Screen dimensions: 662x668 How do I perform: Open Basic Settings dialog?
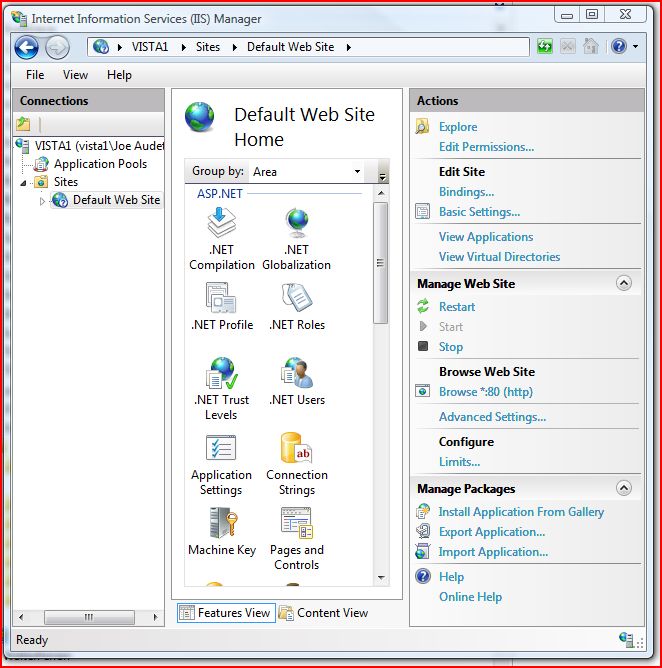pos(479,212)
